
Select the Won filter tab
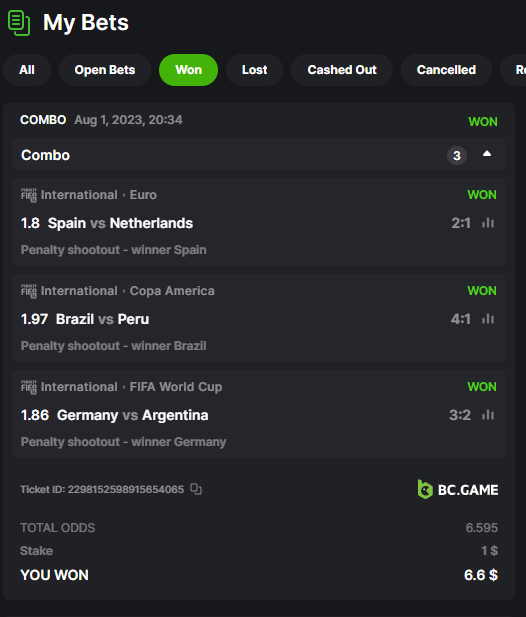[x=188, y=70]
